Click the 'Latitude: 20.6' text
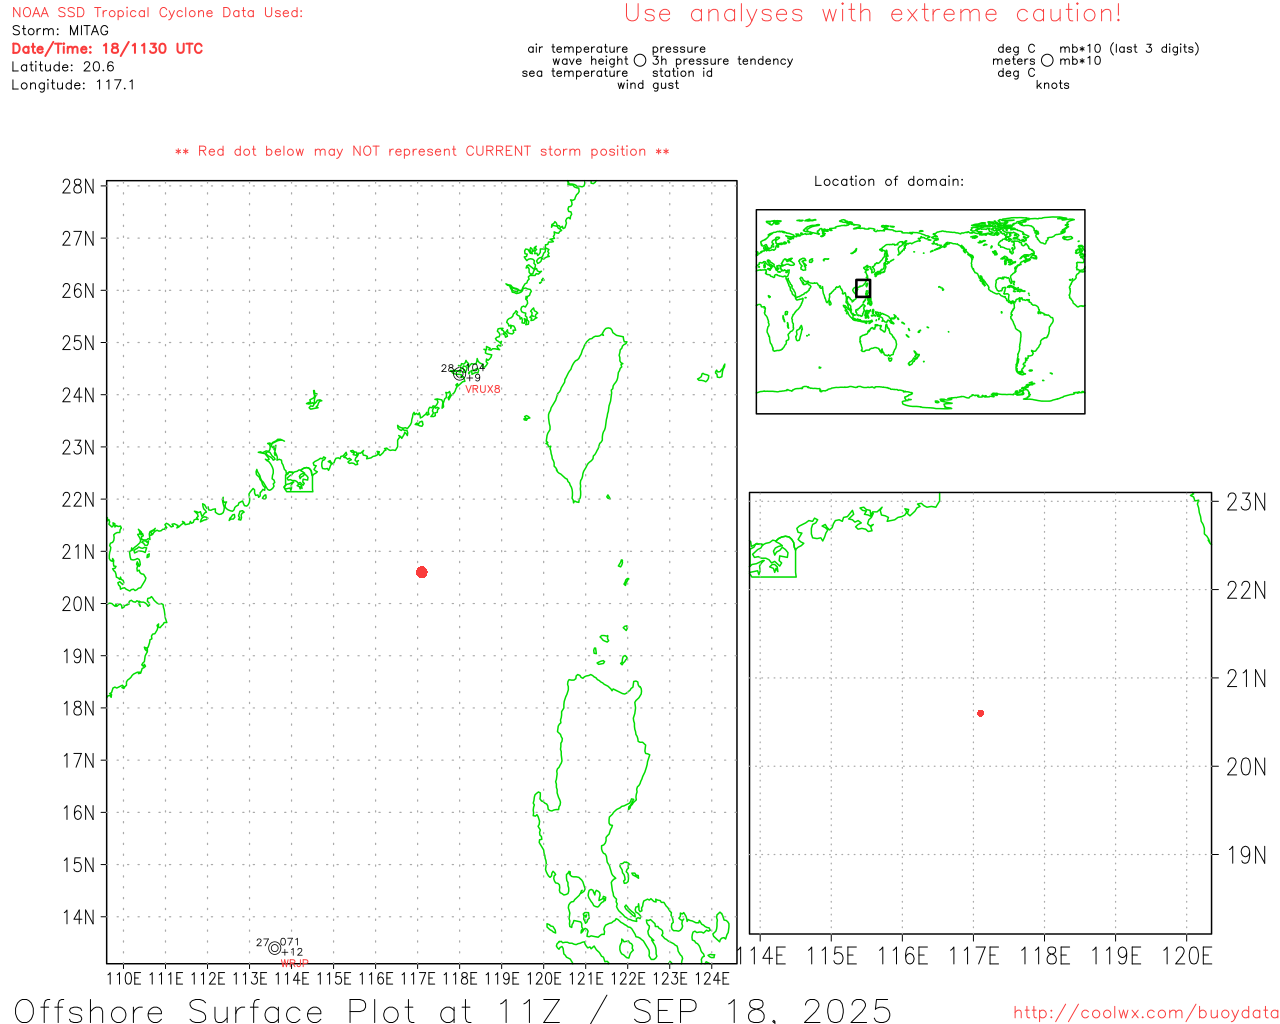This screenshot has height=1024, width=1280. tap(63, 67)
